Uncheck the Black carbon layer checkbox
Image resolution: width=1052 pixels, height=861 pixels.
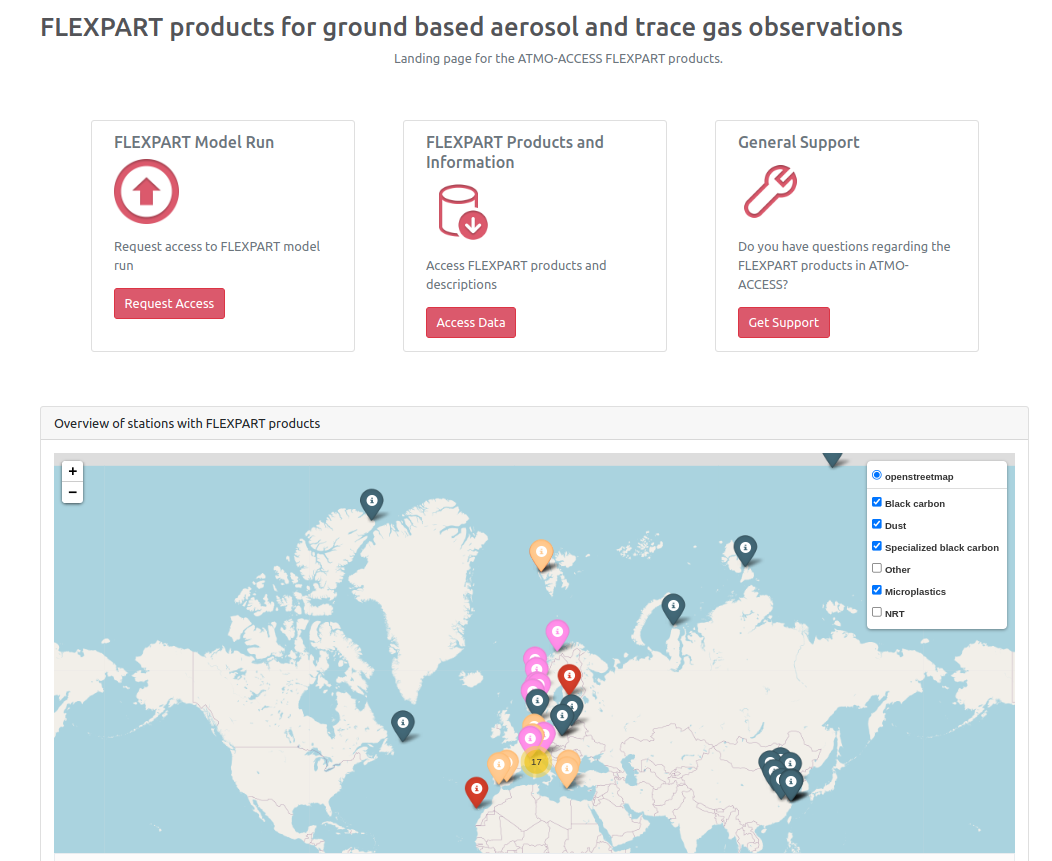tap(877, 503)
